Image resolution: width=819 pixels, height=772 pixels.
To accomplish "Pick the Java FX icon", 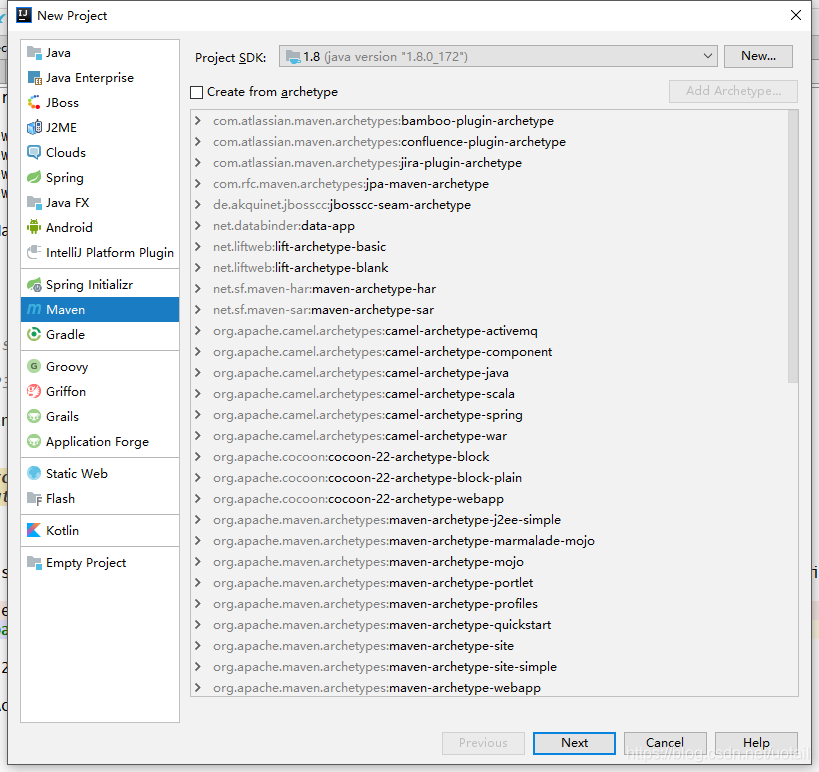I will coord(34,203).
